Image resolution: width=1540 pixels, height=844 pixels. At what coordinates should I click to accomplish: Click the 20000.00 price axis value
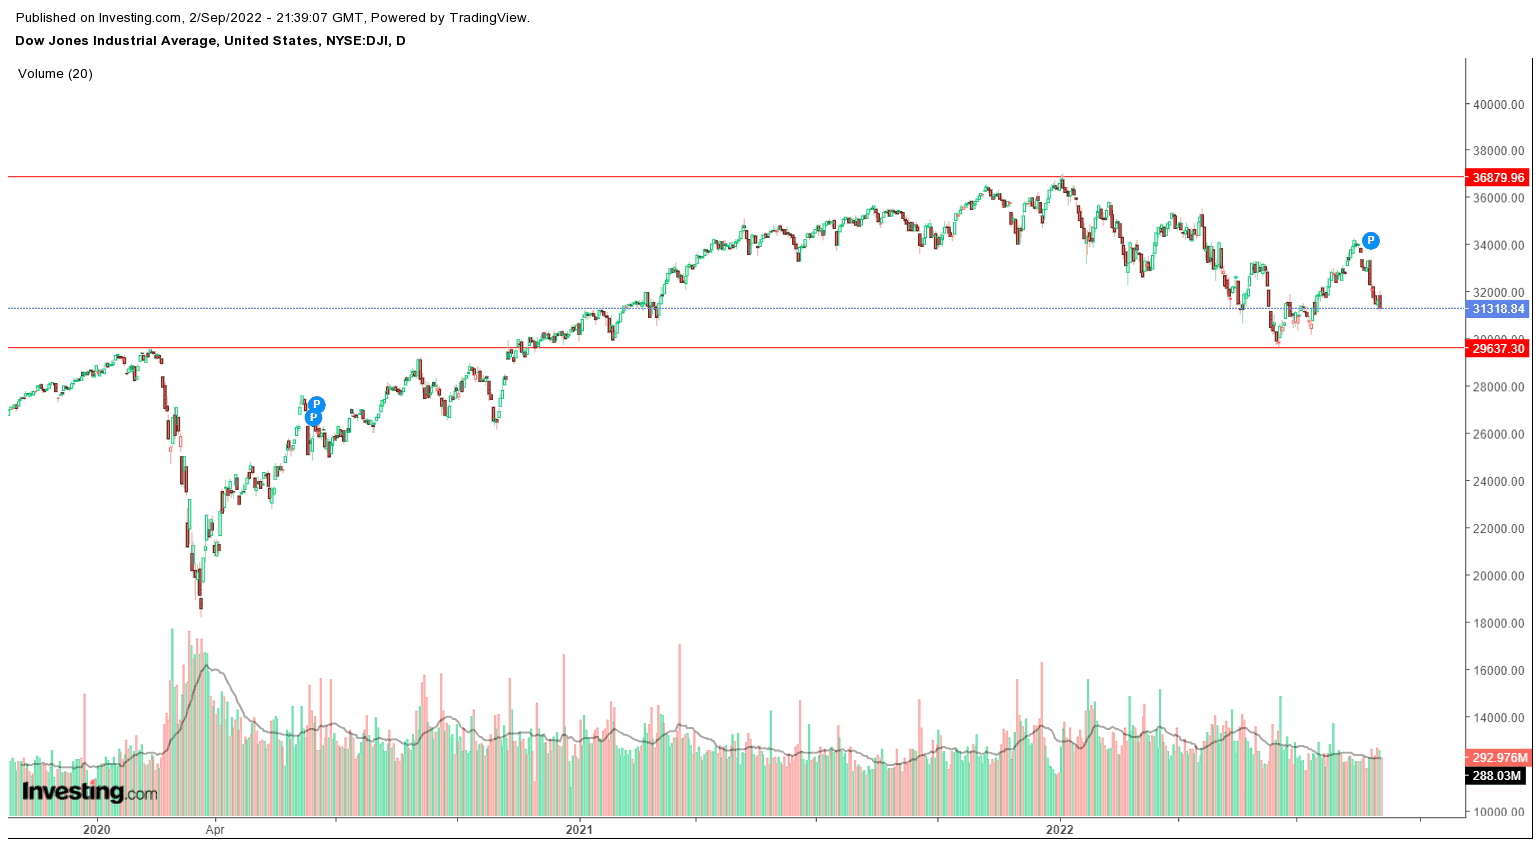tap(1497, 576)
